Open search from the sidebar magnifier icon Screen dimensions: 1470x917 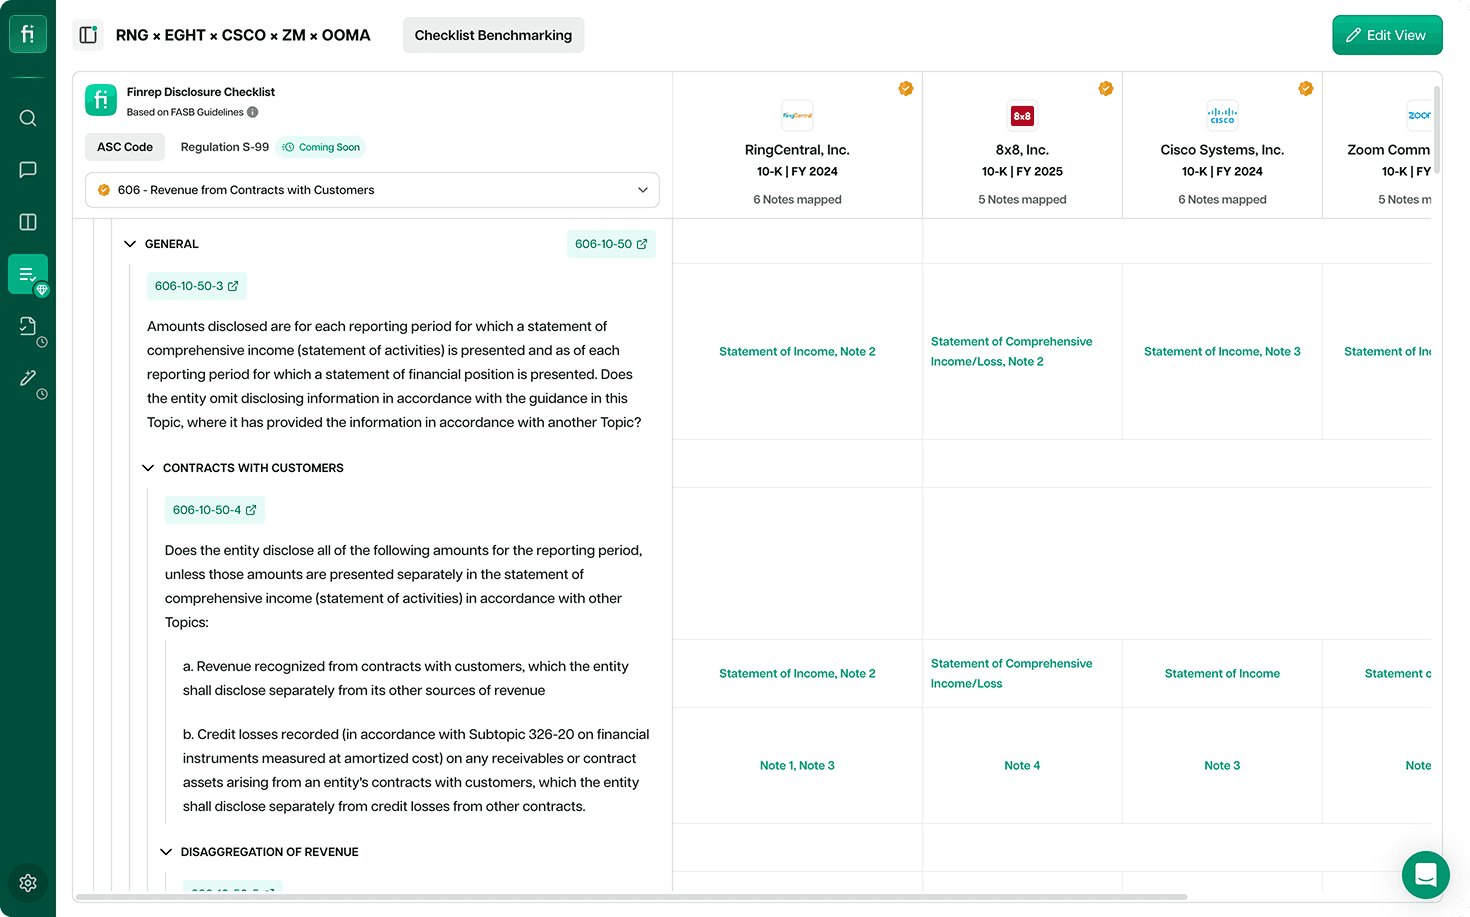coord(28,118)
